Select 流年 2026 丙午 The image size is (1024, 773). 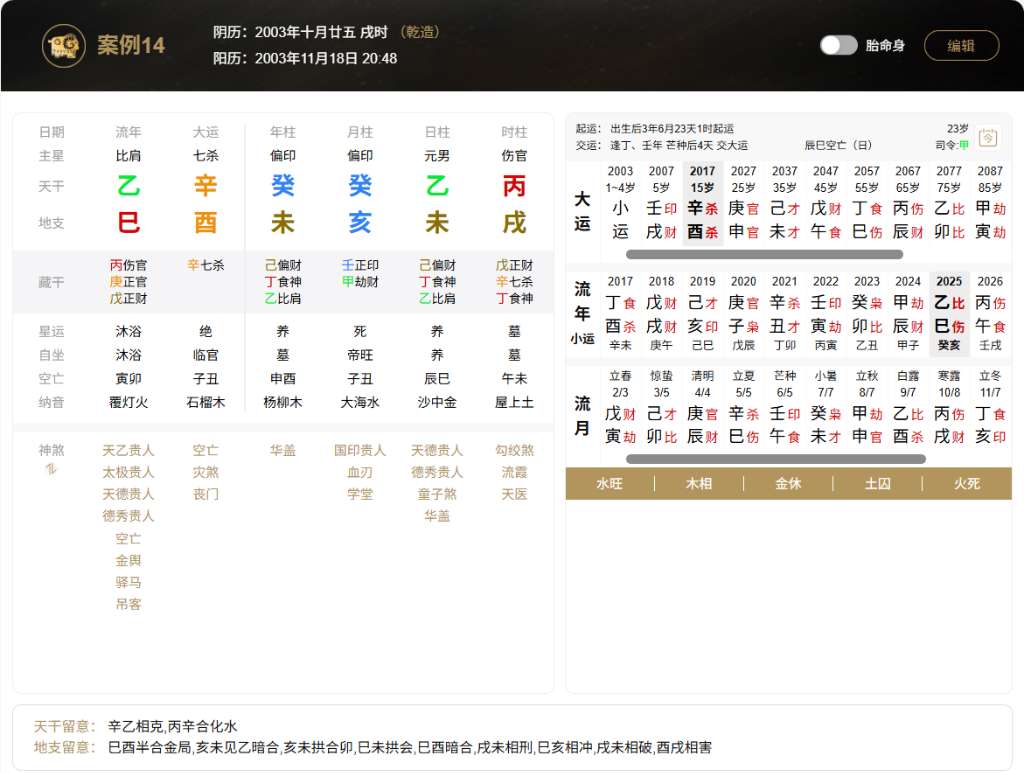(990, 313)
